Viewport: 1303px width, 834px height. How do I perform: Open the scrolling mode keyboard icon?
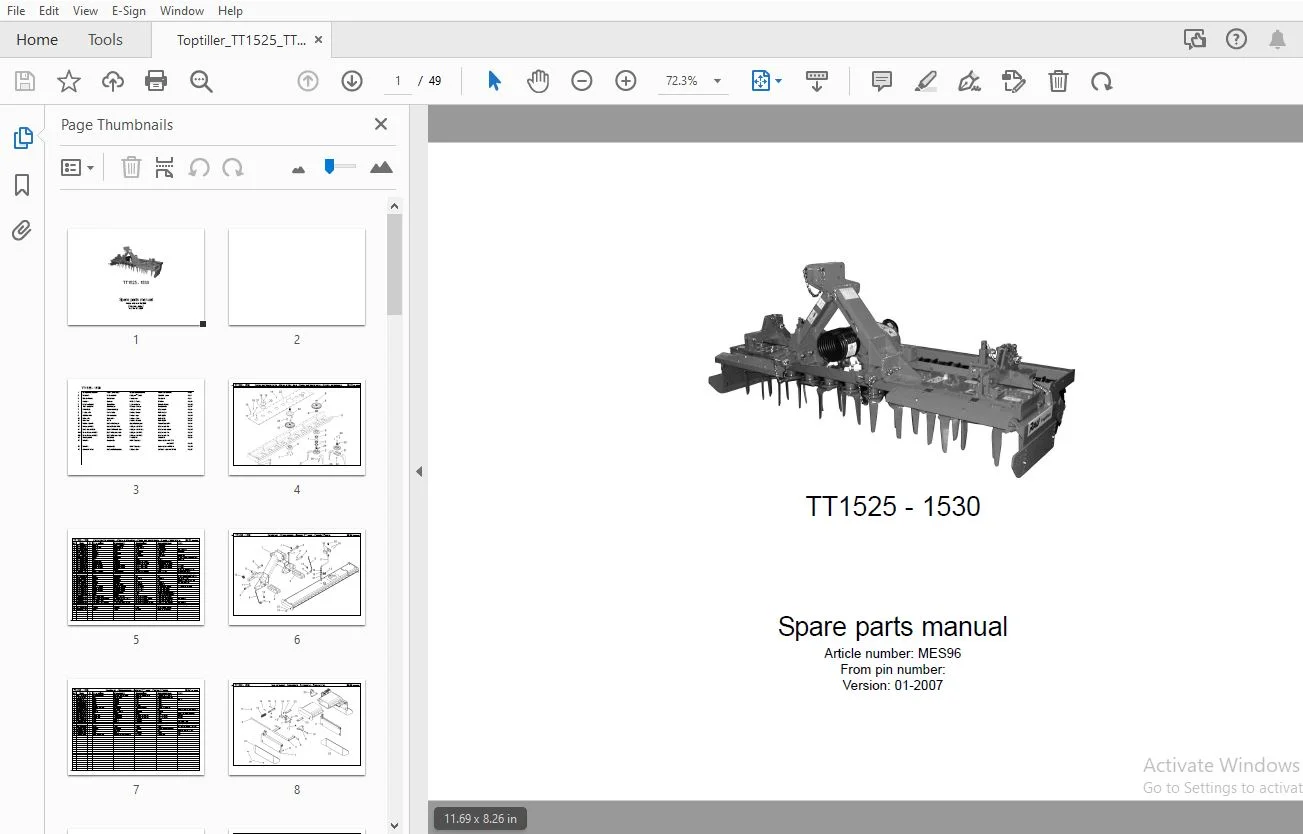point(817,81)
